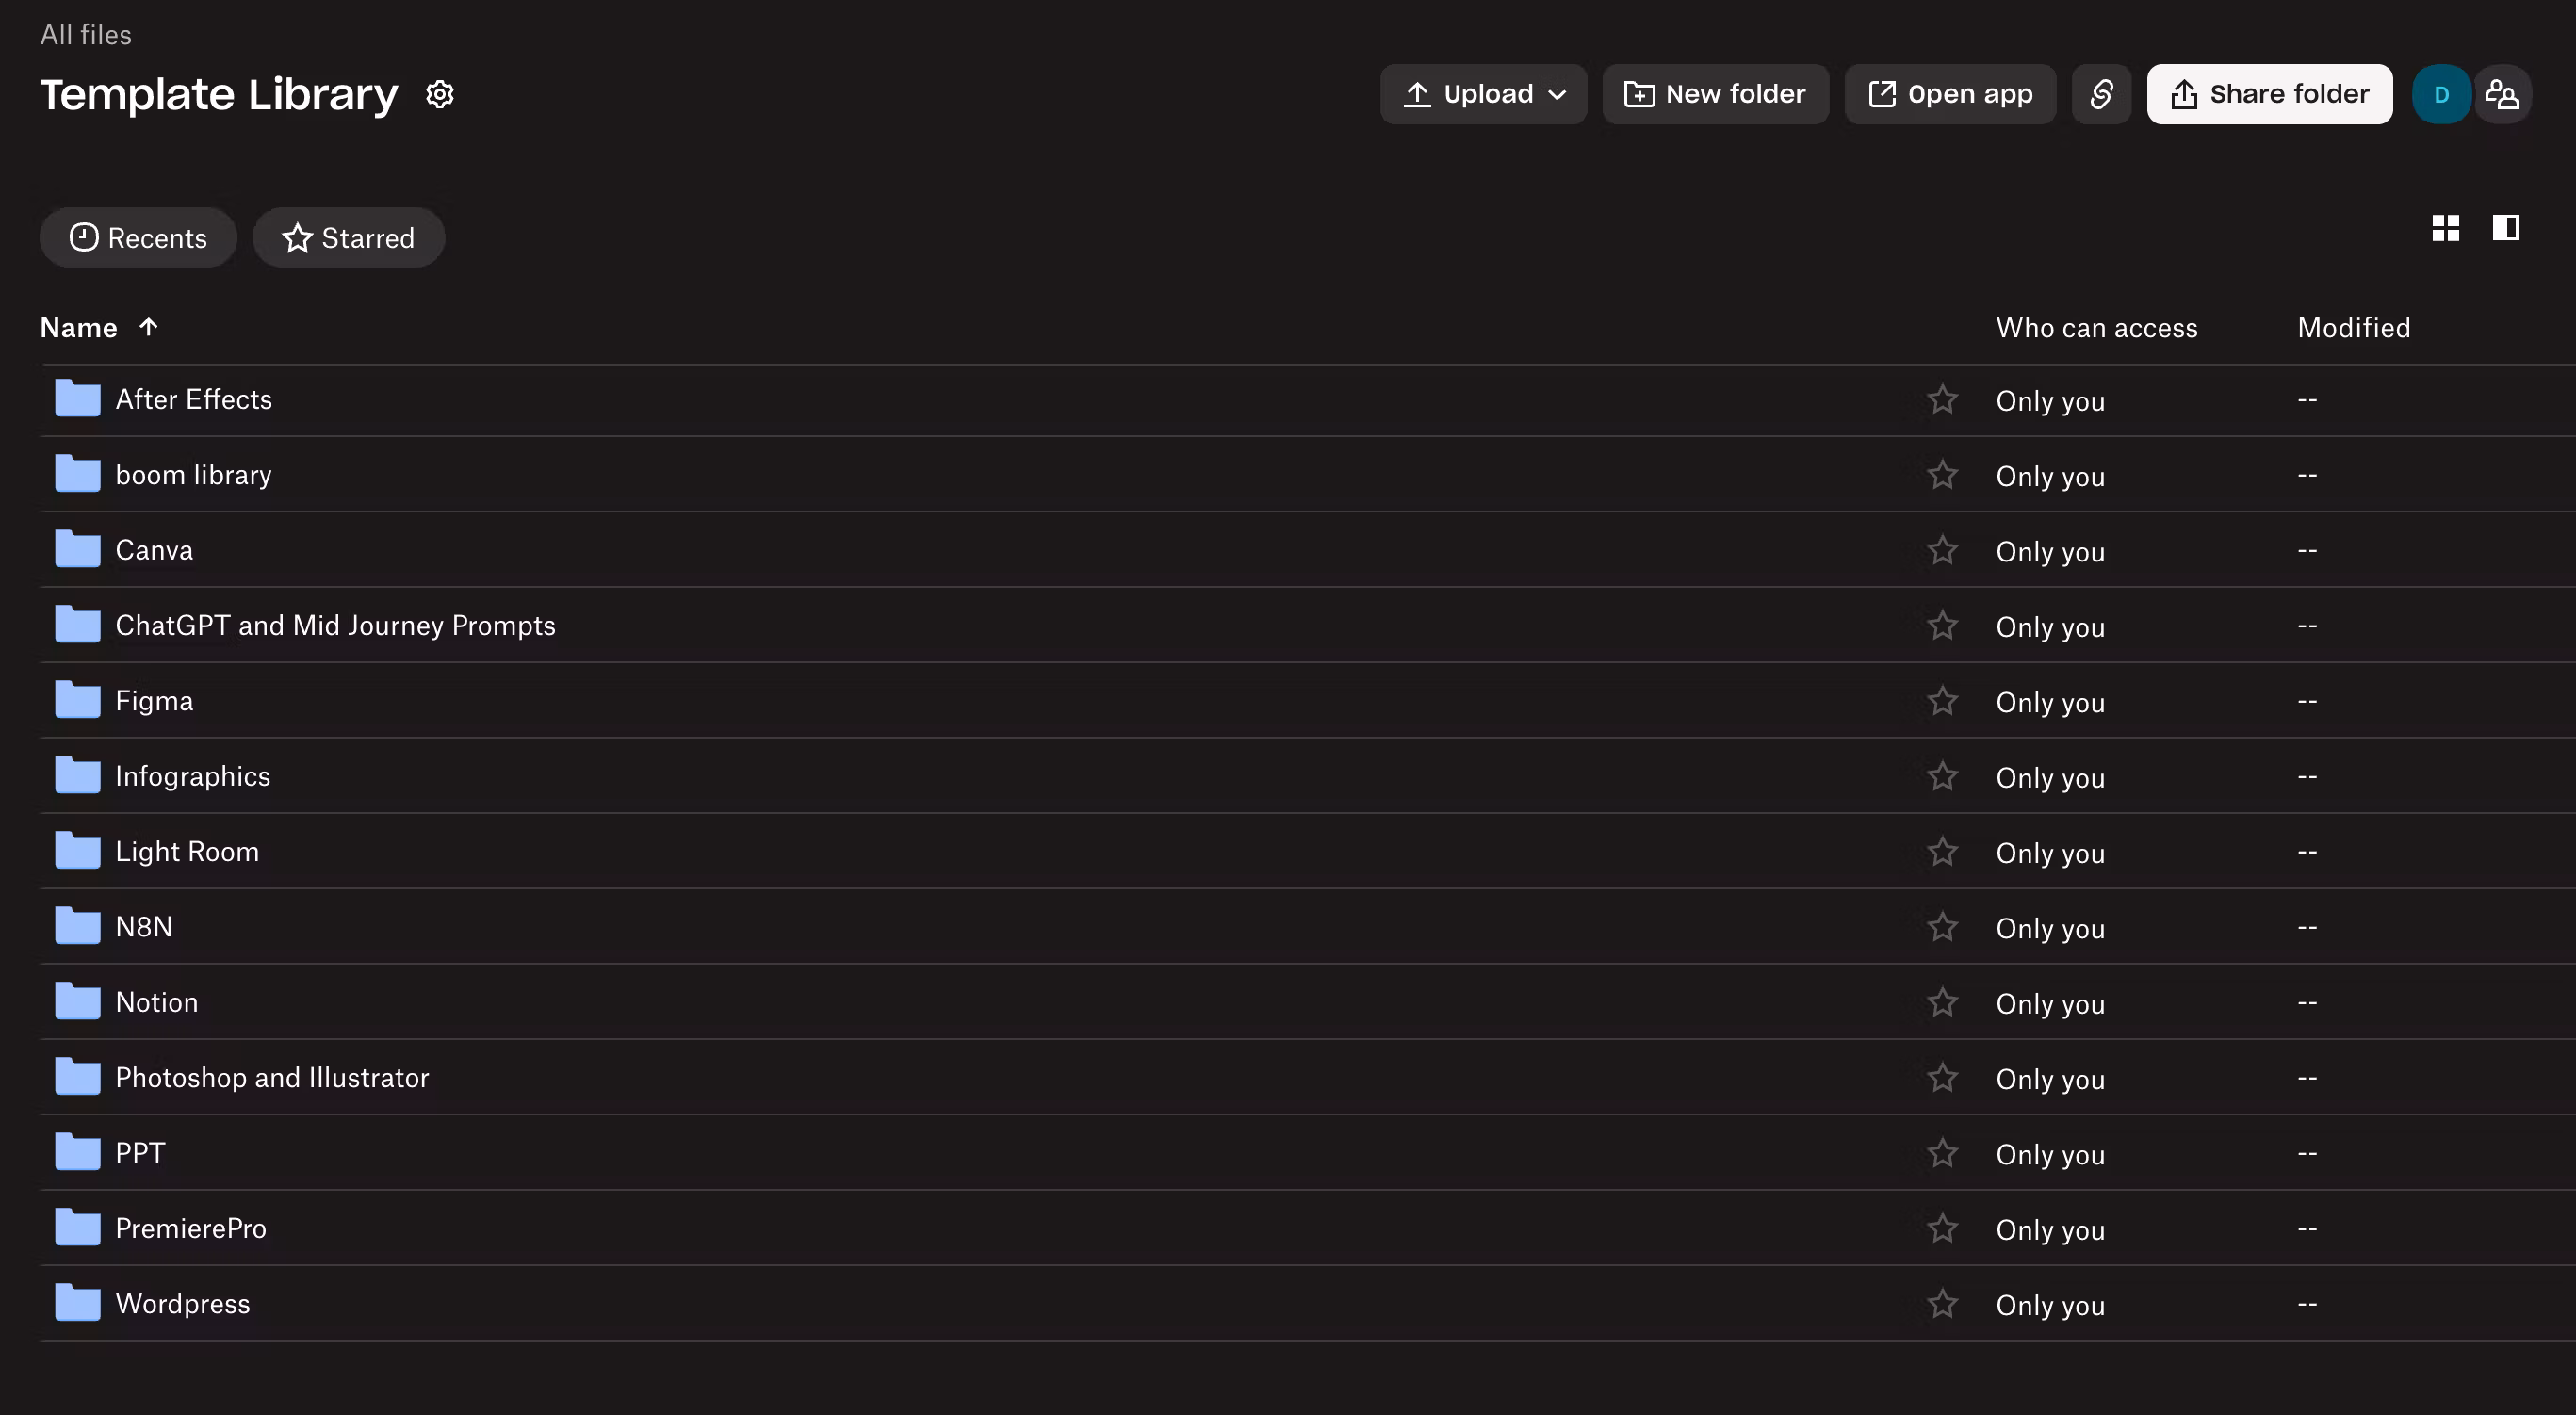The height and width of the screenshot is (1415, 2576).
Task: Click the Share folder button
Action: point(2269,94)
